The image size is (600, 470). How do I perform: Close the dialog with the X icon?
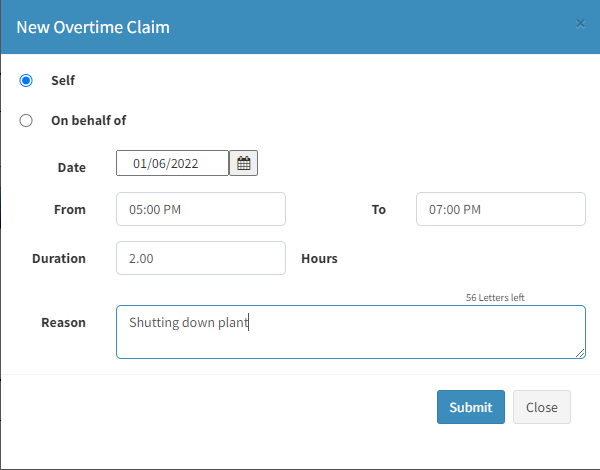coord(580,24)
